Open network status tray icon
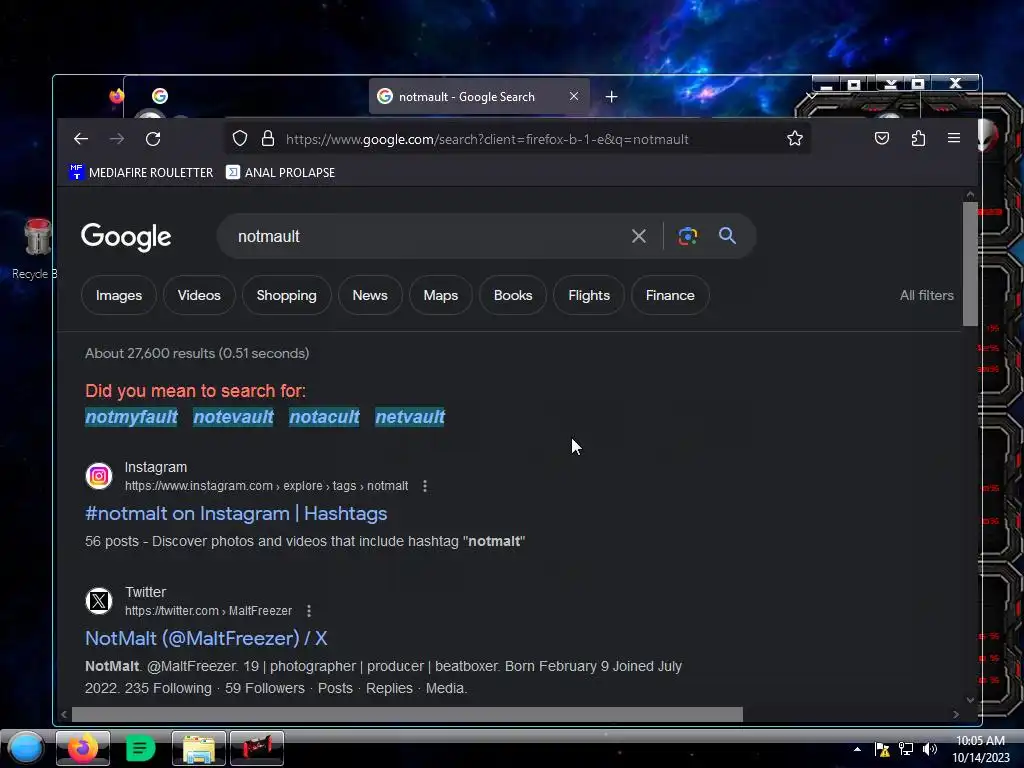Screen dimensions: 1024x768 [906, 749]
